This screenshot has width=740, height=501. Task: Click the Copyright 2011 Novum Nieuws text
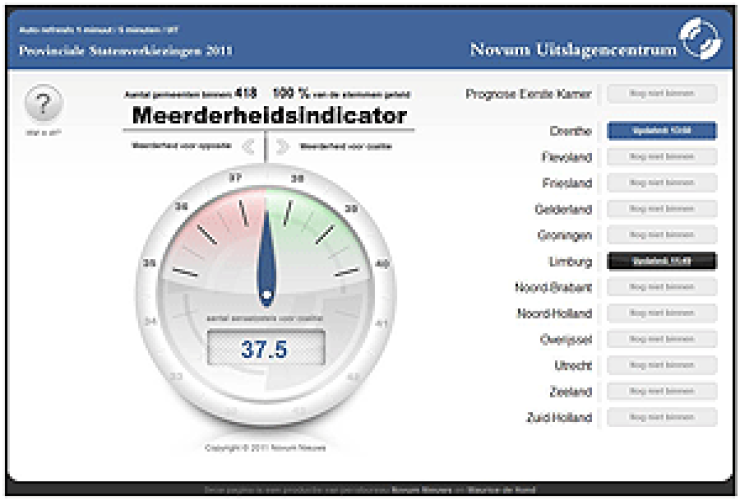(x=265, y=448)
